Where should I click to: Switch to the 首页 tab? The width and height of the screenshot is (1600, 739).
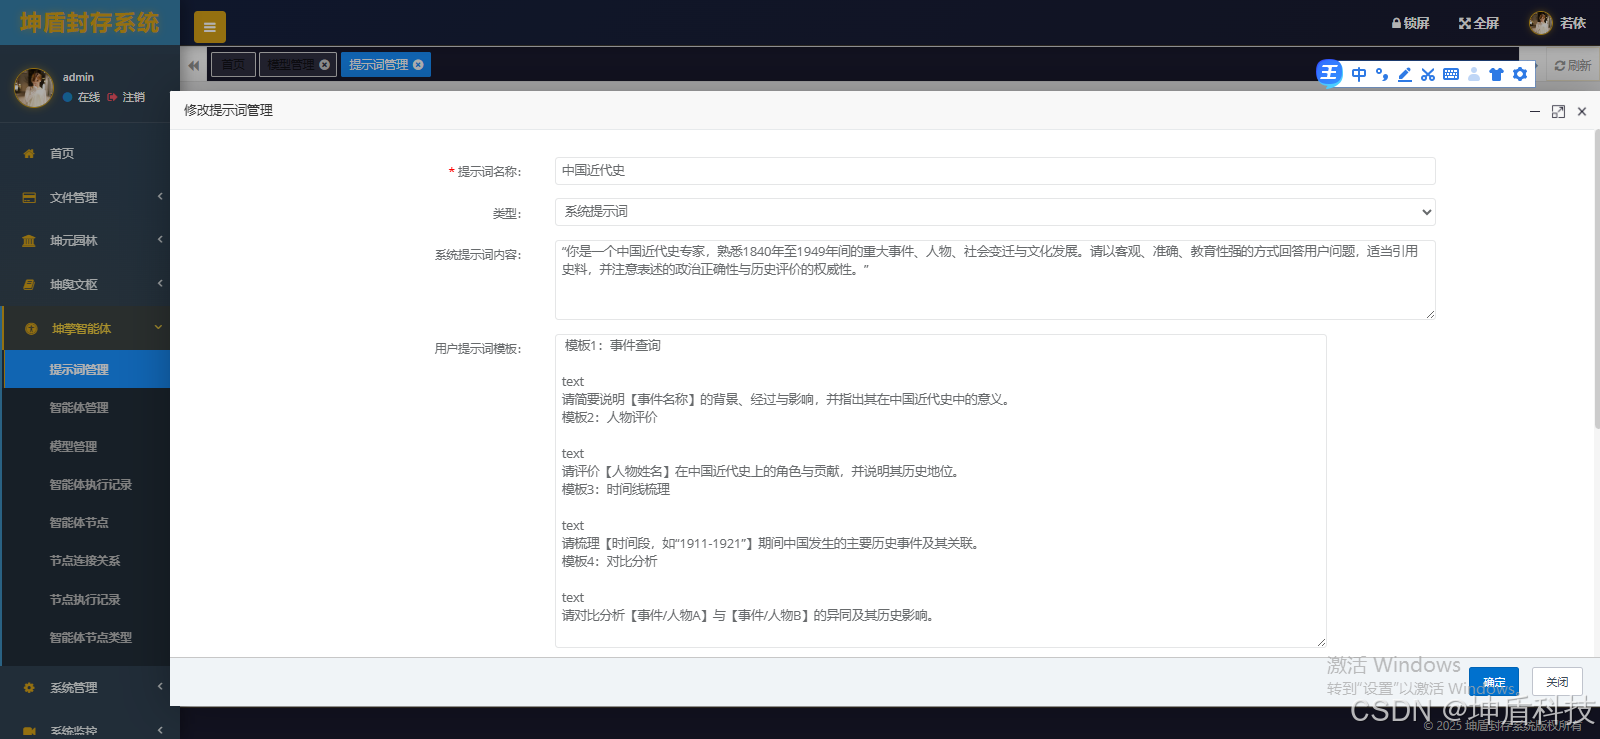click(233, 65)
